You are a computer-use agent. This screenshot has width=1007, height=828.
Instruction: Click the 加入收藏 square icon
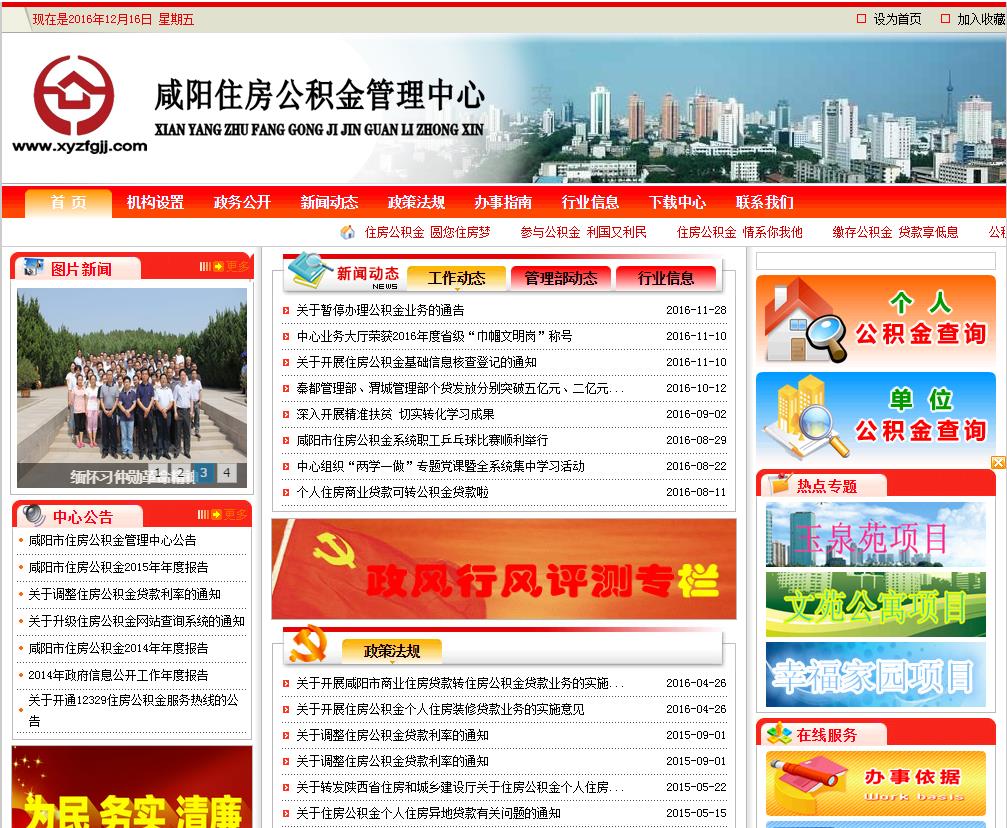point(945,19)
